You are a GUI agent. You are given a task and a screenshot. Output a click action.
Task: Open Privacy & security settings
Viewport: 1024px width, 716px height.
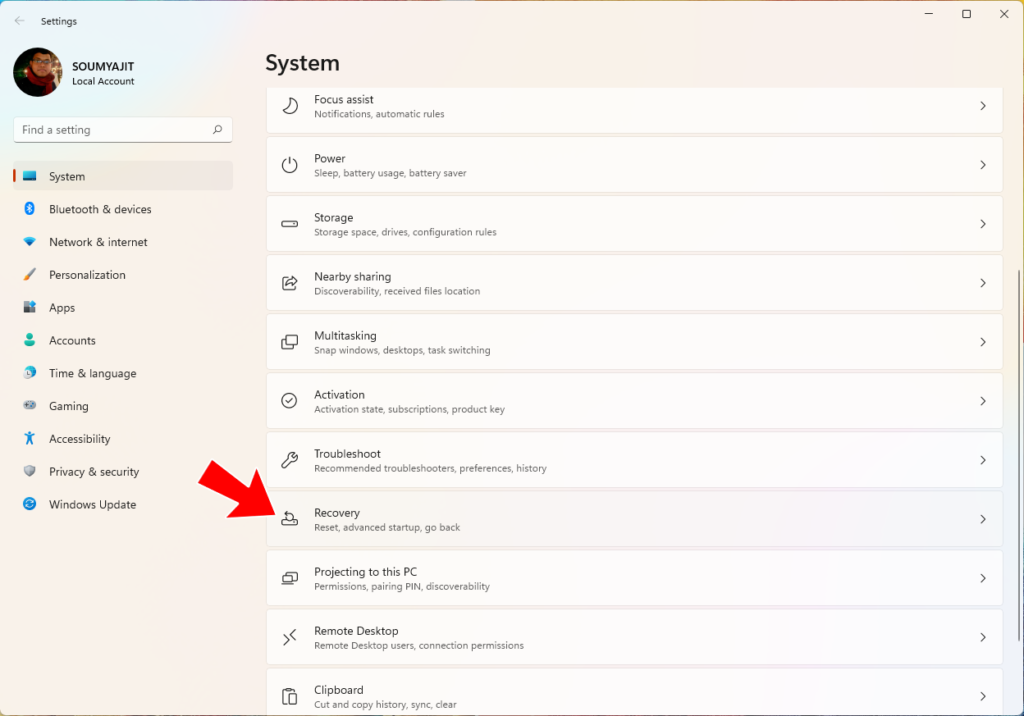click(x=123, y=471)
